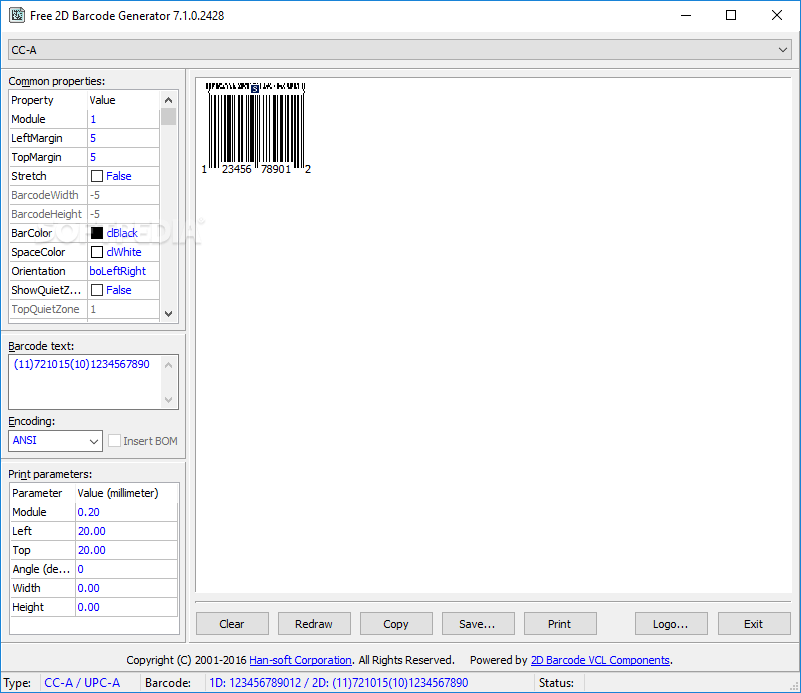Exit the application via Exit button
Screen dimensions: 801x693
[x=753, y=623]
